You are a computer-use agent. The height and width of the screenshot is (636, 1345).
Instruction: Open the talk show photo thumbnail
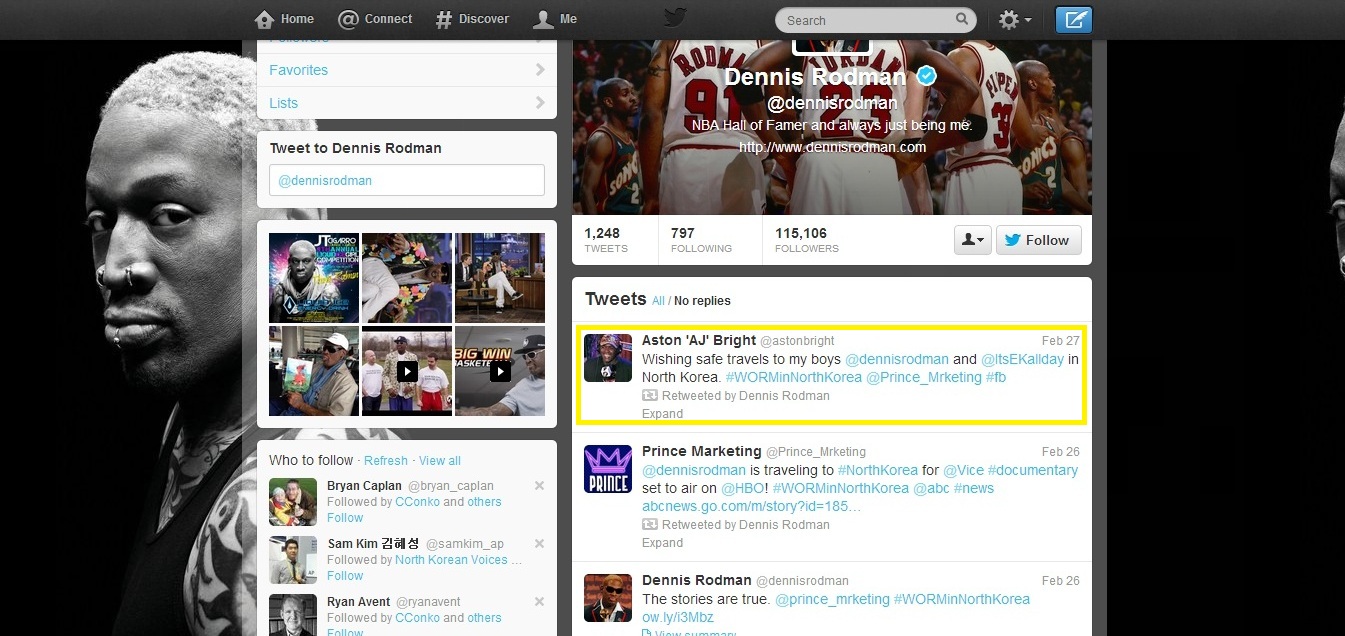(x=500, y=278)
